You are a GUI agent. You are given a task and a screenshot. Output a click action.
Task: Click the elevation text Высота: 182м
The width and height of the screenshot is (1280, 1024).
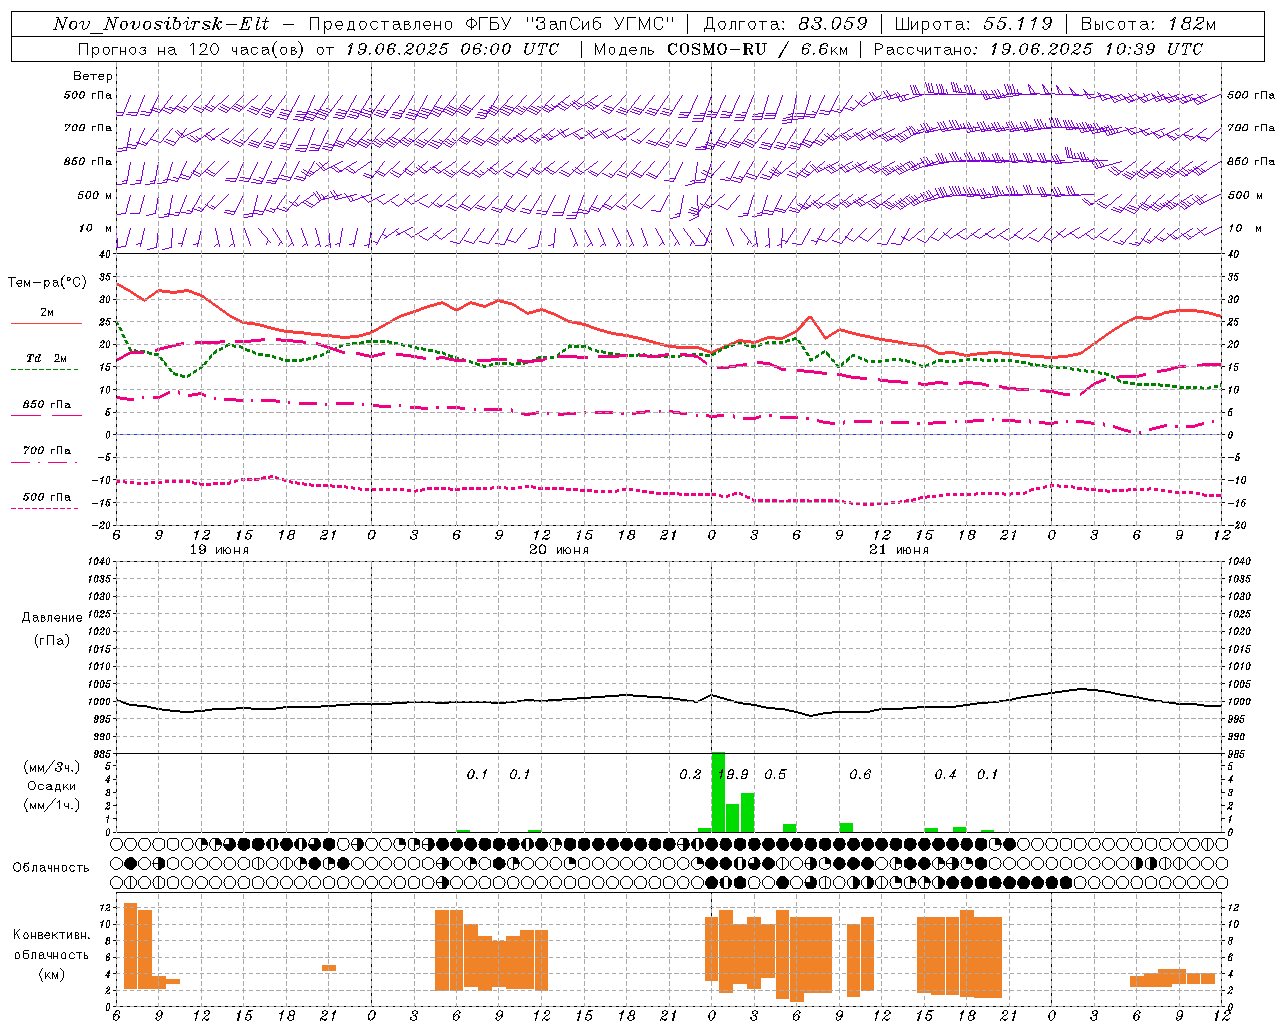coord(1148,24)
